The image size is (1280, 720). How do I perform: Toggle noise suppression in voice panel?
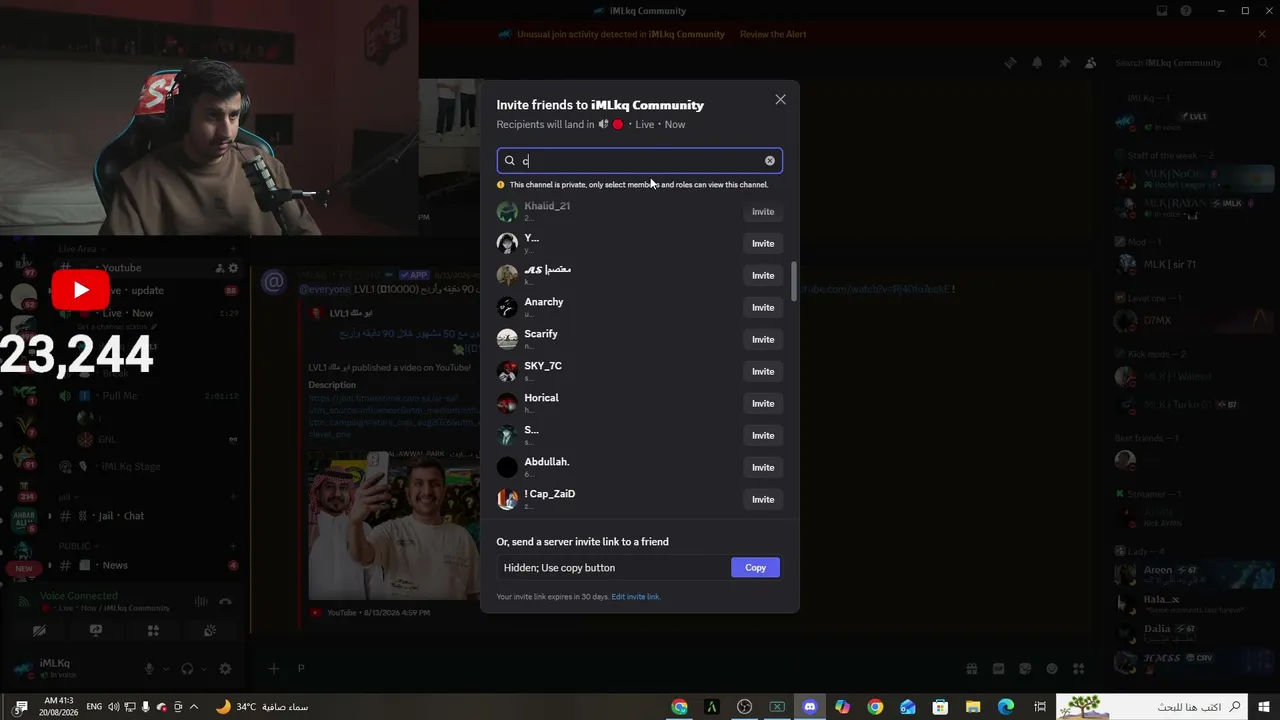coord(201,602)
